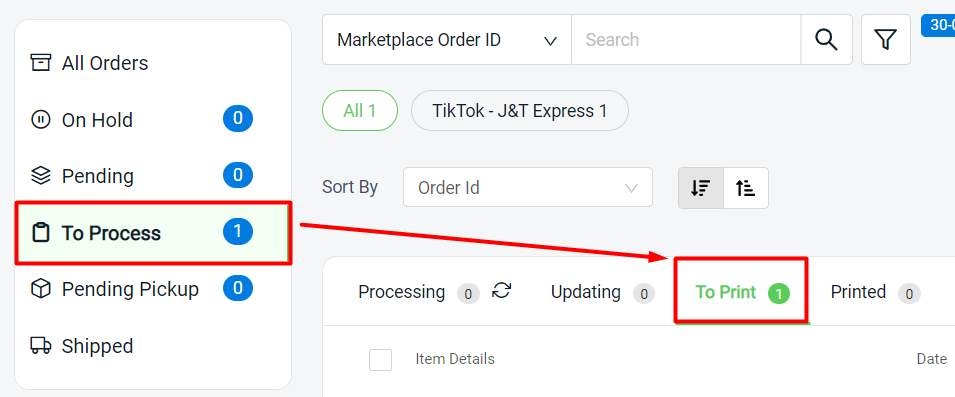Click the On Hold pause icon
This screenshot has width=955, height=397.
pyautogui.click(x=40, y=119)
